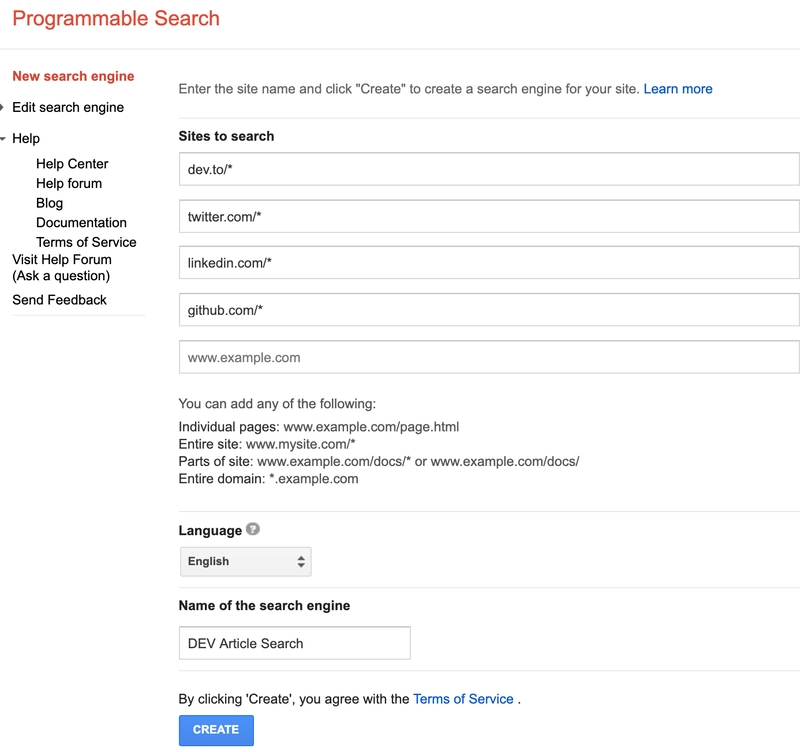The width and height of the screenshot is (800, 752).
Task: Click the dev.to/* site field
Action: [488, 169]
